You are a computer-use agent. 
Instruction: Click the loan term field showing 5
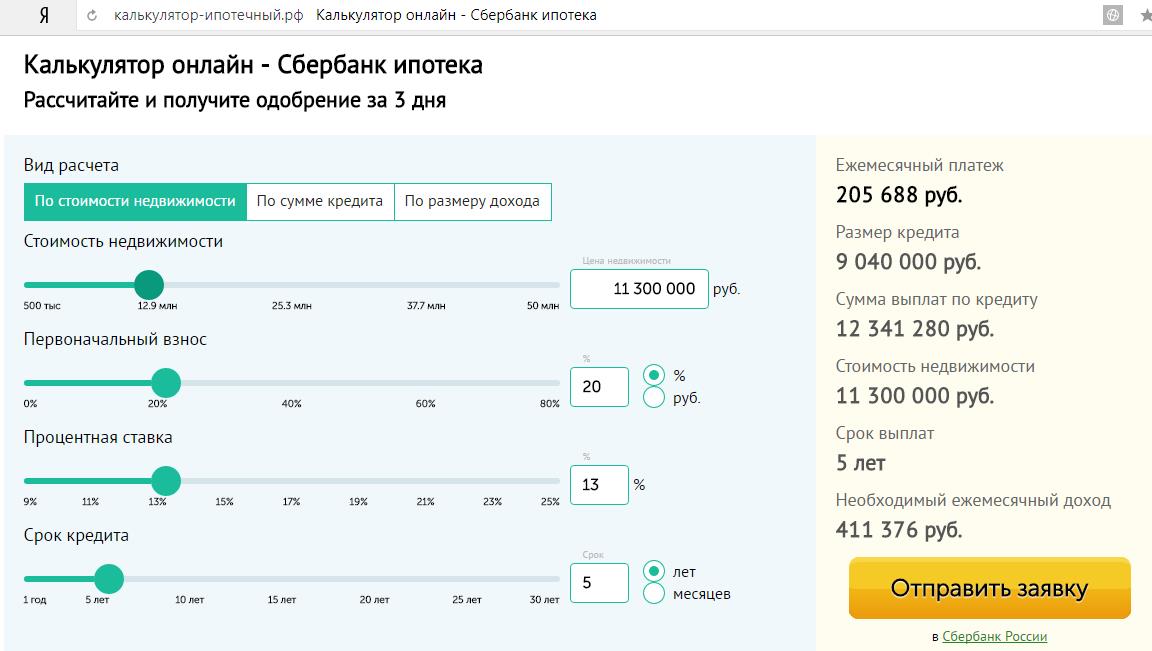(x=600, y=583)
